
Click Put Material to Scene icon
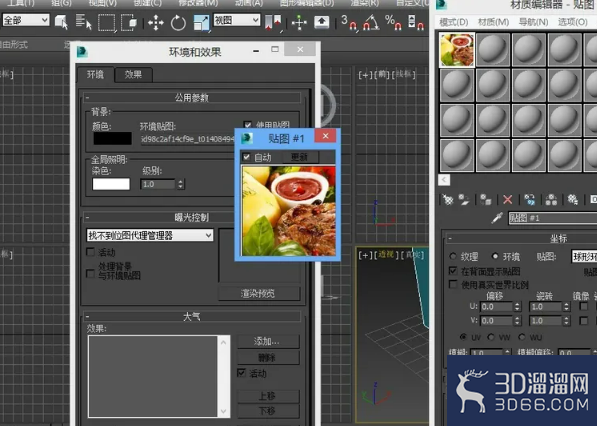(x=464, y=199)
